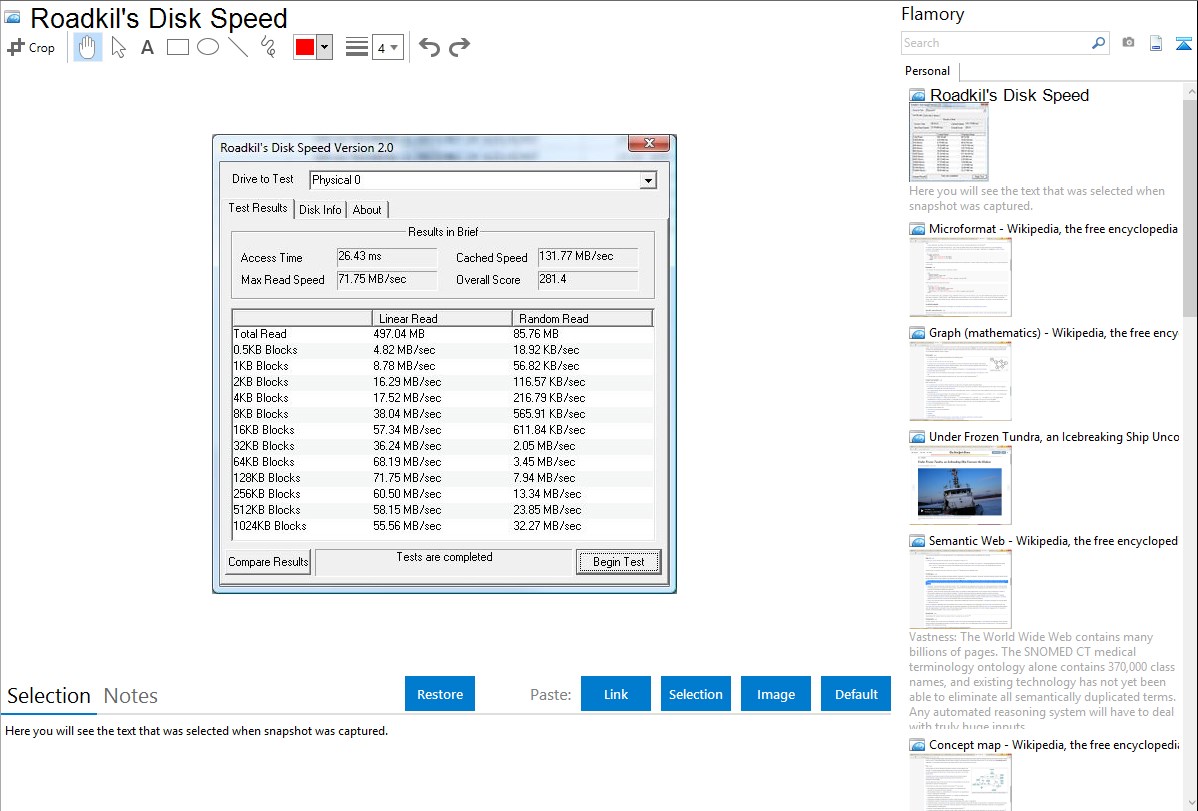Image resolution: width=1198 pixels, height=811 pixels.
Task: Choose the text annotation tool
Action: 147,47
